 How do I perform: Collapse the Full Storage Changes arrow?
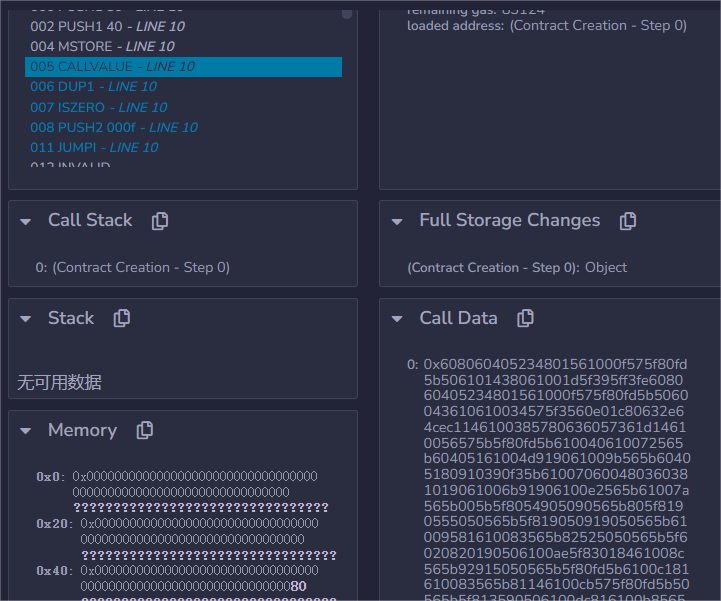(397, 221)
